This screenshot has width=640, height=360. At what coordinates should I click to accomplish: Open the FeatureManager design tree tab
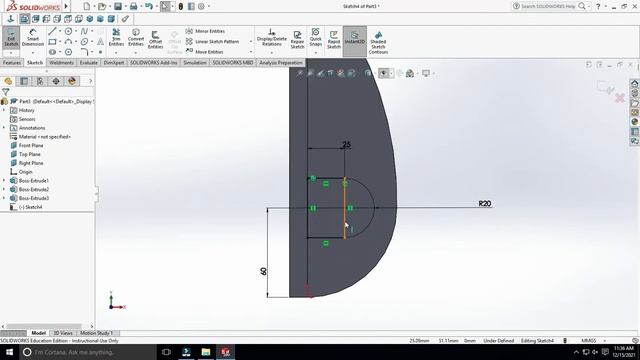pyautogui.click(x=8, y=81)
